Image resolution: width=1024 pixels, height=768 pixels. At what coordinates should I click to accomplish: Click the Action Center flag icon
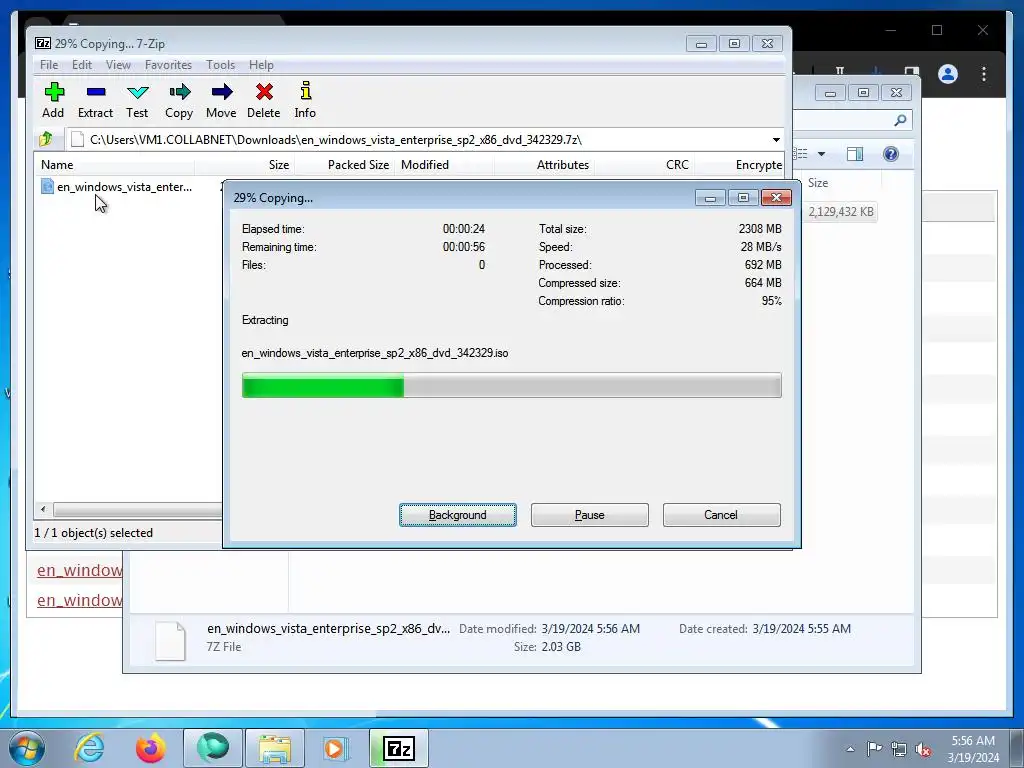tap(874, 748)
